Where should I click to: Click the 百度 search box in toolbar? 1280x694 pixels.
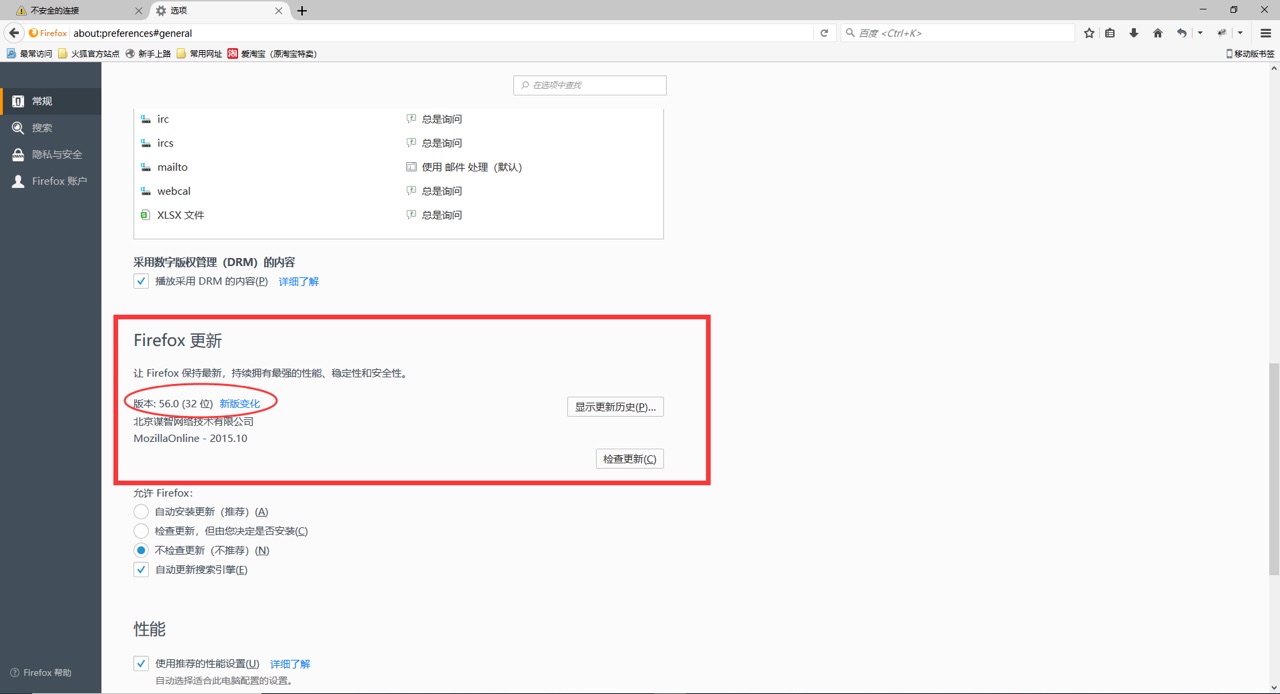957,33
